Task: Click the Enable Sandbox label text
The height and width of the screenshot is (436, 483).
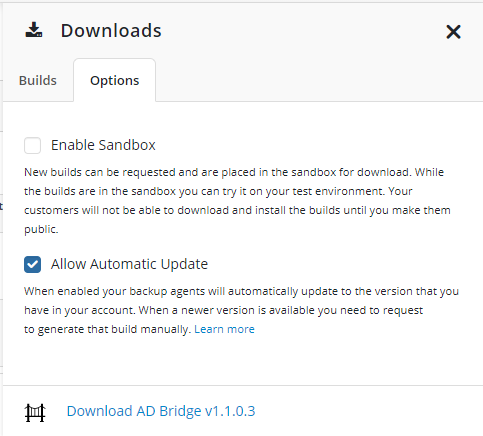Action: tap(103, 145)
